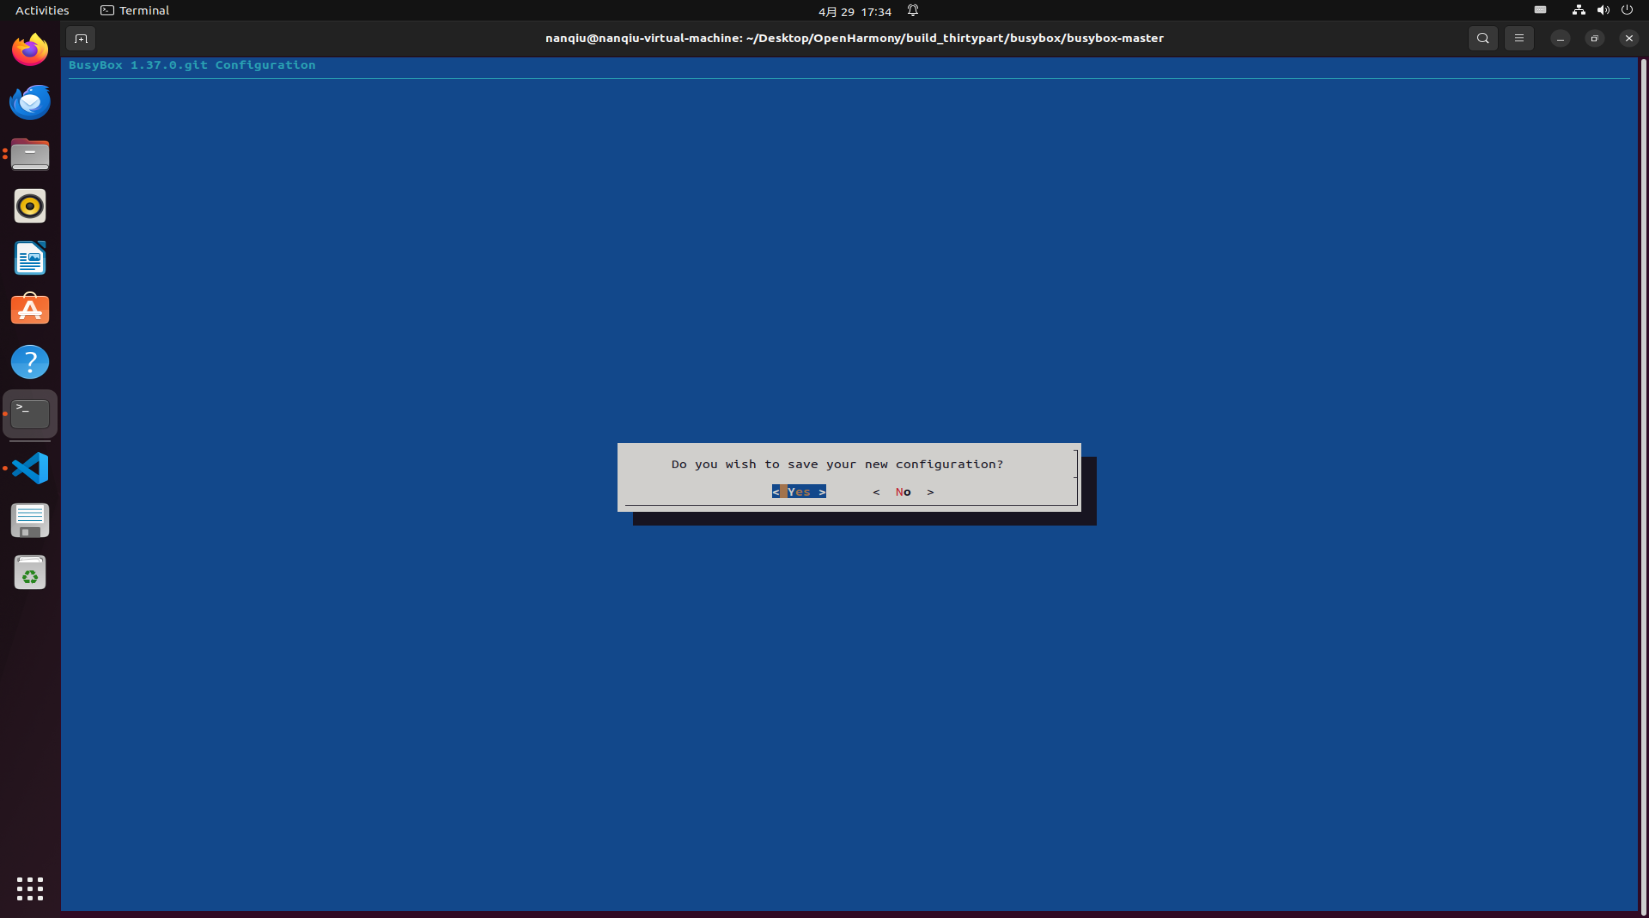Open the Trash in the dock
The height and width of the screenshot is (918, 1649).
click(30, 572)
